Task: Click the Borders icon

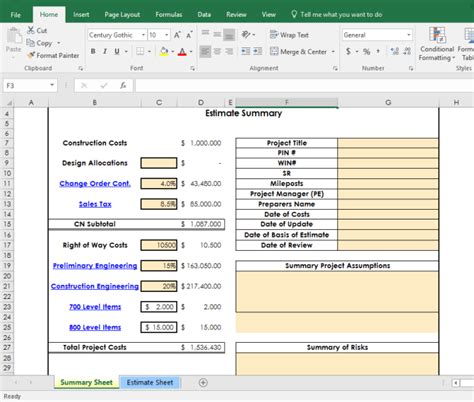Action: pos(140,51)
